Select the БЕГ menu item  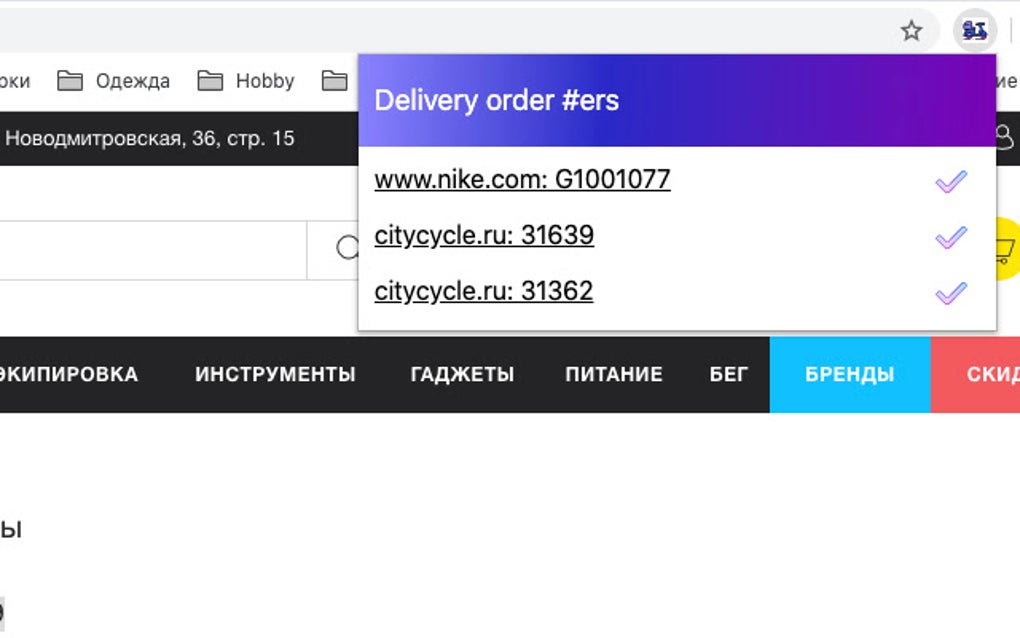tap(728, 374)
